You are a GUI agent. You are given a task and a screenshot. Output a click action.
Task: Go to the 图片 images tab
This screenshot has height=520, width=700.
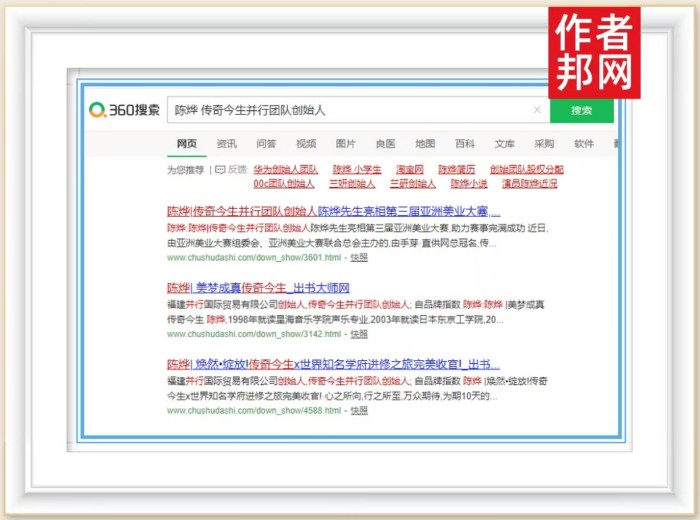(346, 144)
